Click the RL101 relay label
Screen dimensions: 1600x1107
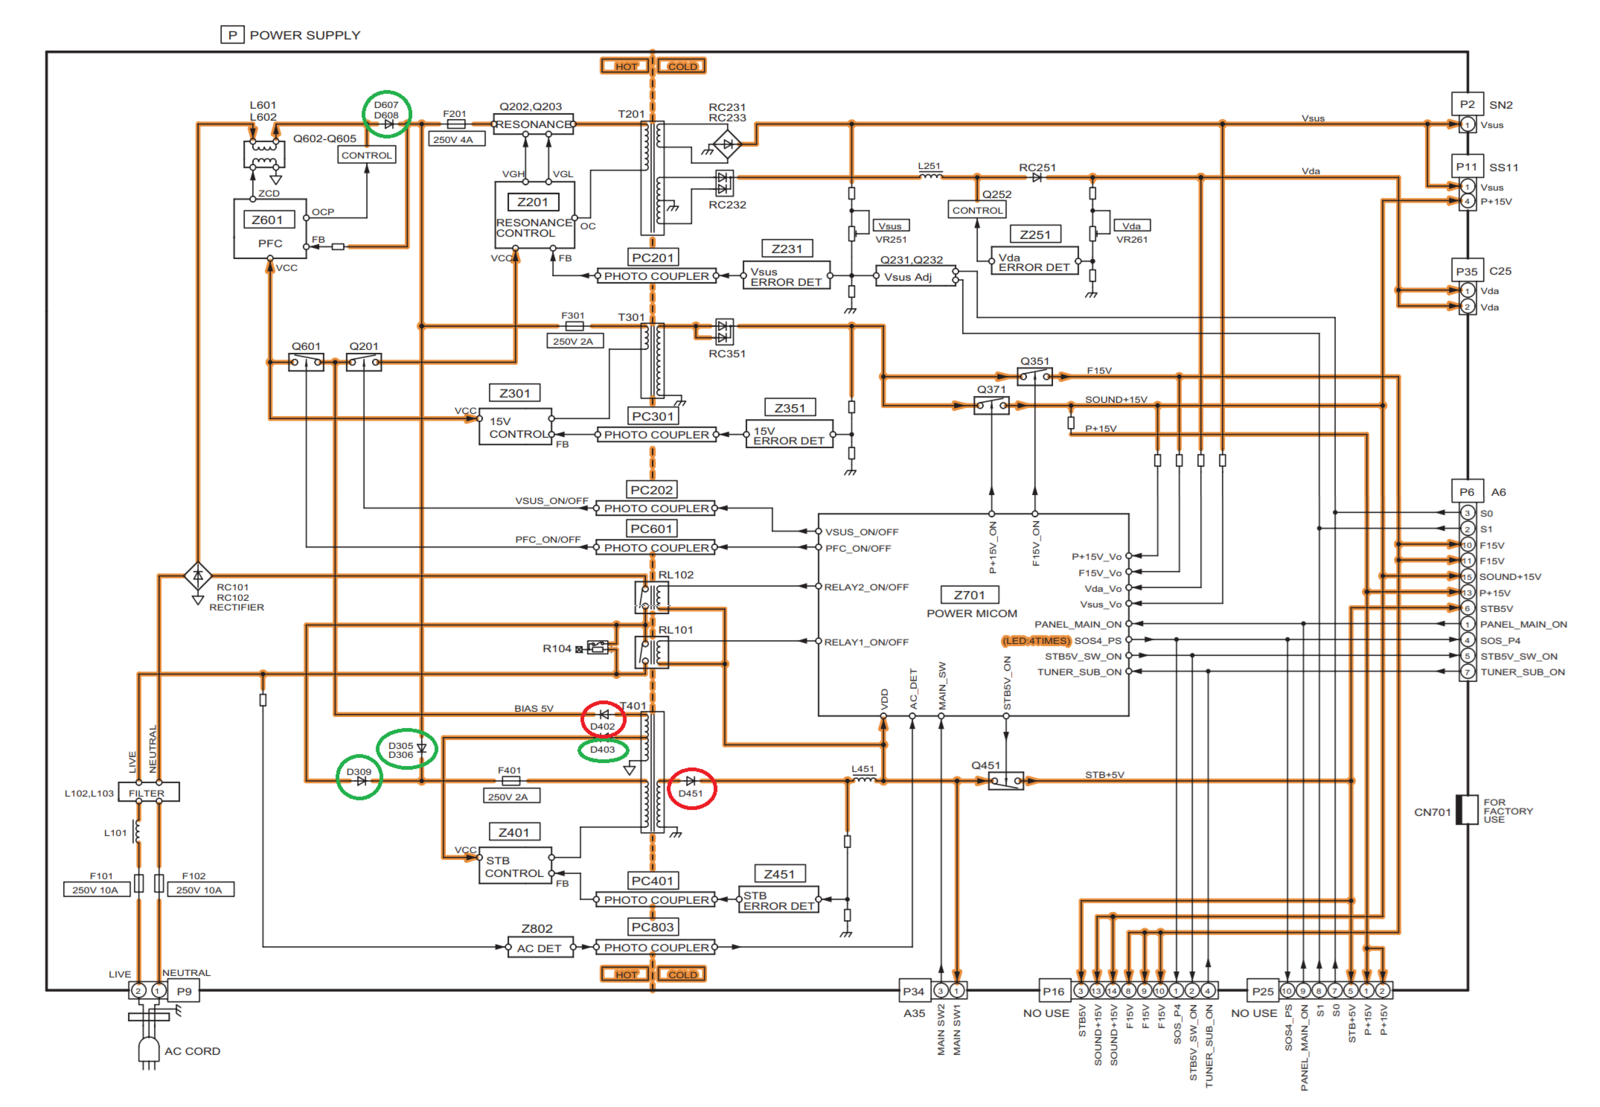tap(676, 630)
